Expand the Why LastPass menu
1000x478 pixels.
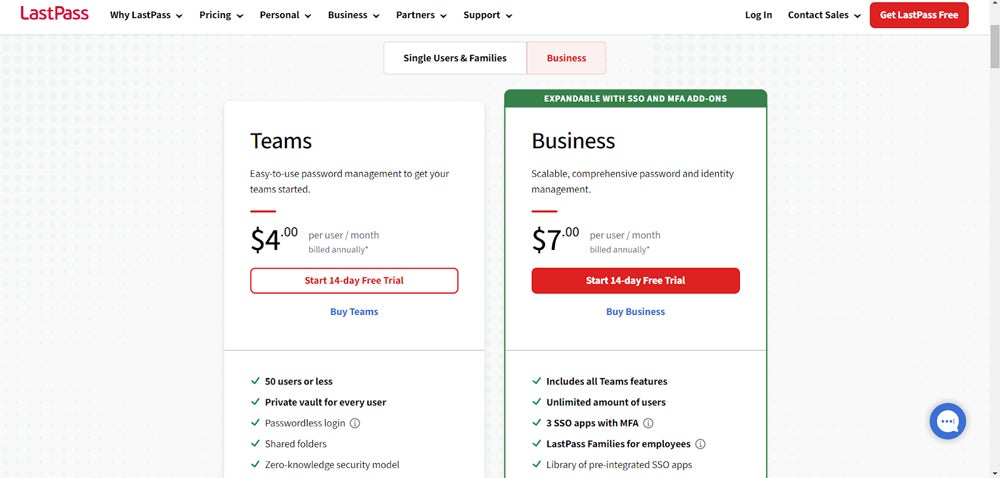[x=146, y=15]
